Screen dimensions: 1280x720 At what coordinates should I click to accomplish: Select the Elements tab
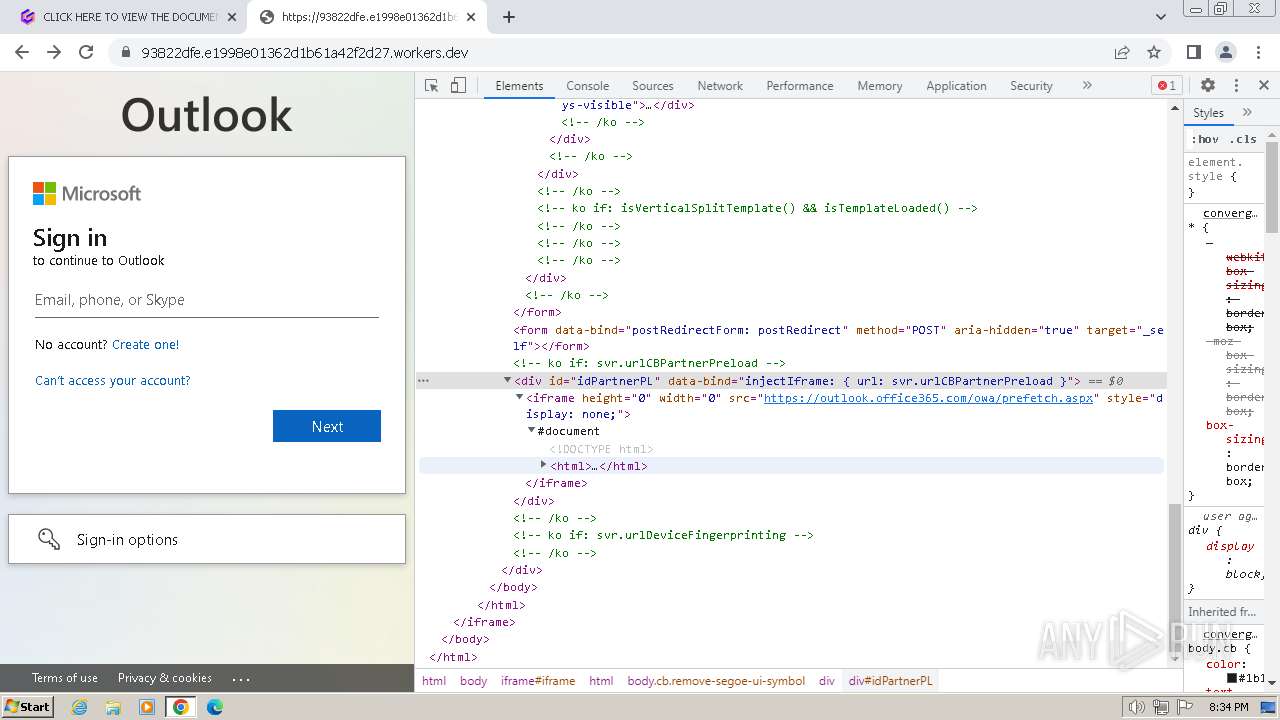[x=519, y=86]
